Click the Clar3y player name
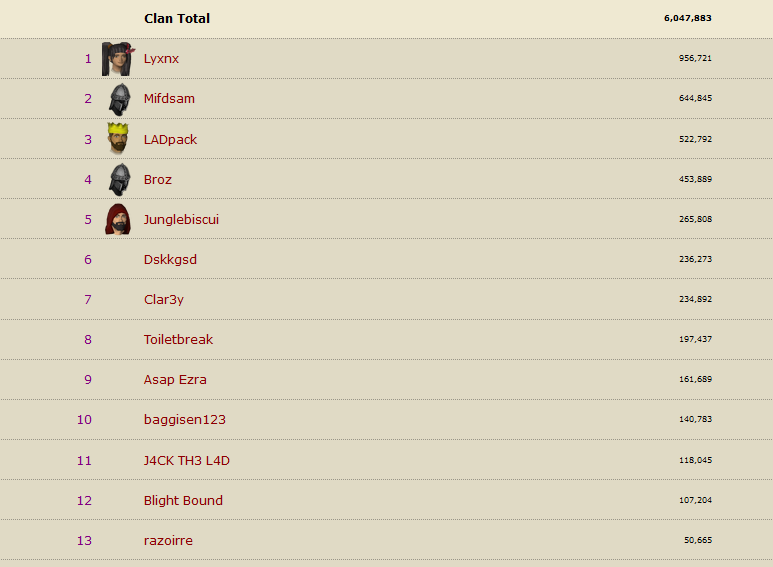Screen dimensions: 773x567 click(164, 299)
